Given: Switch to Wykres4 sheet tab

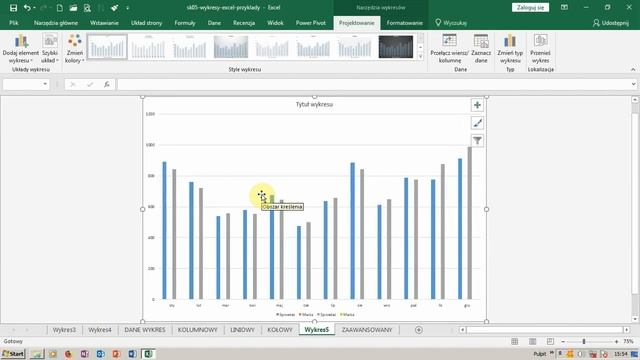Looking at the screenshot, I should tap(100, 330).
